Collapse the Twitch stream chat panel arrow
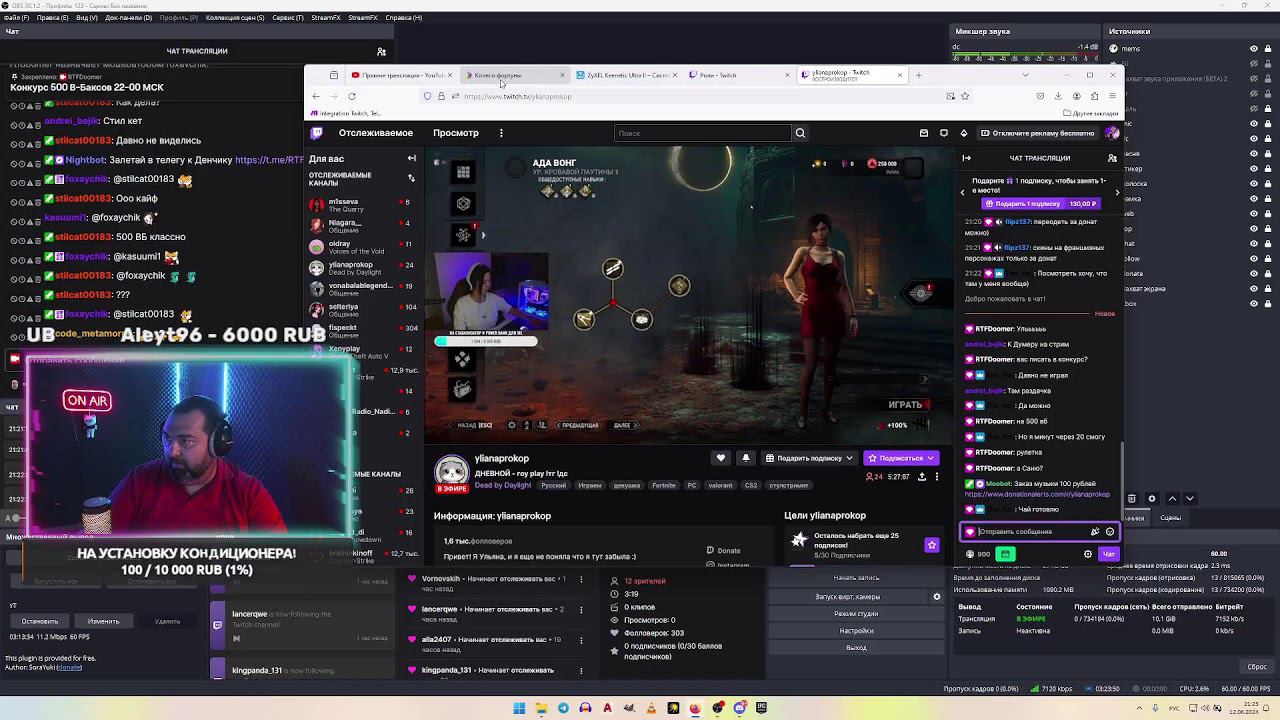The width and height of the screenshot is (1280, 720). click(x=967, y=158)
